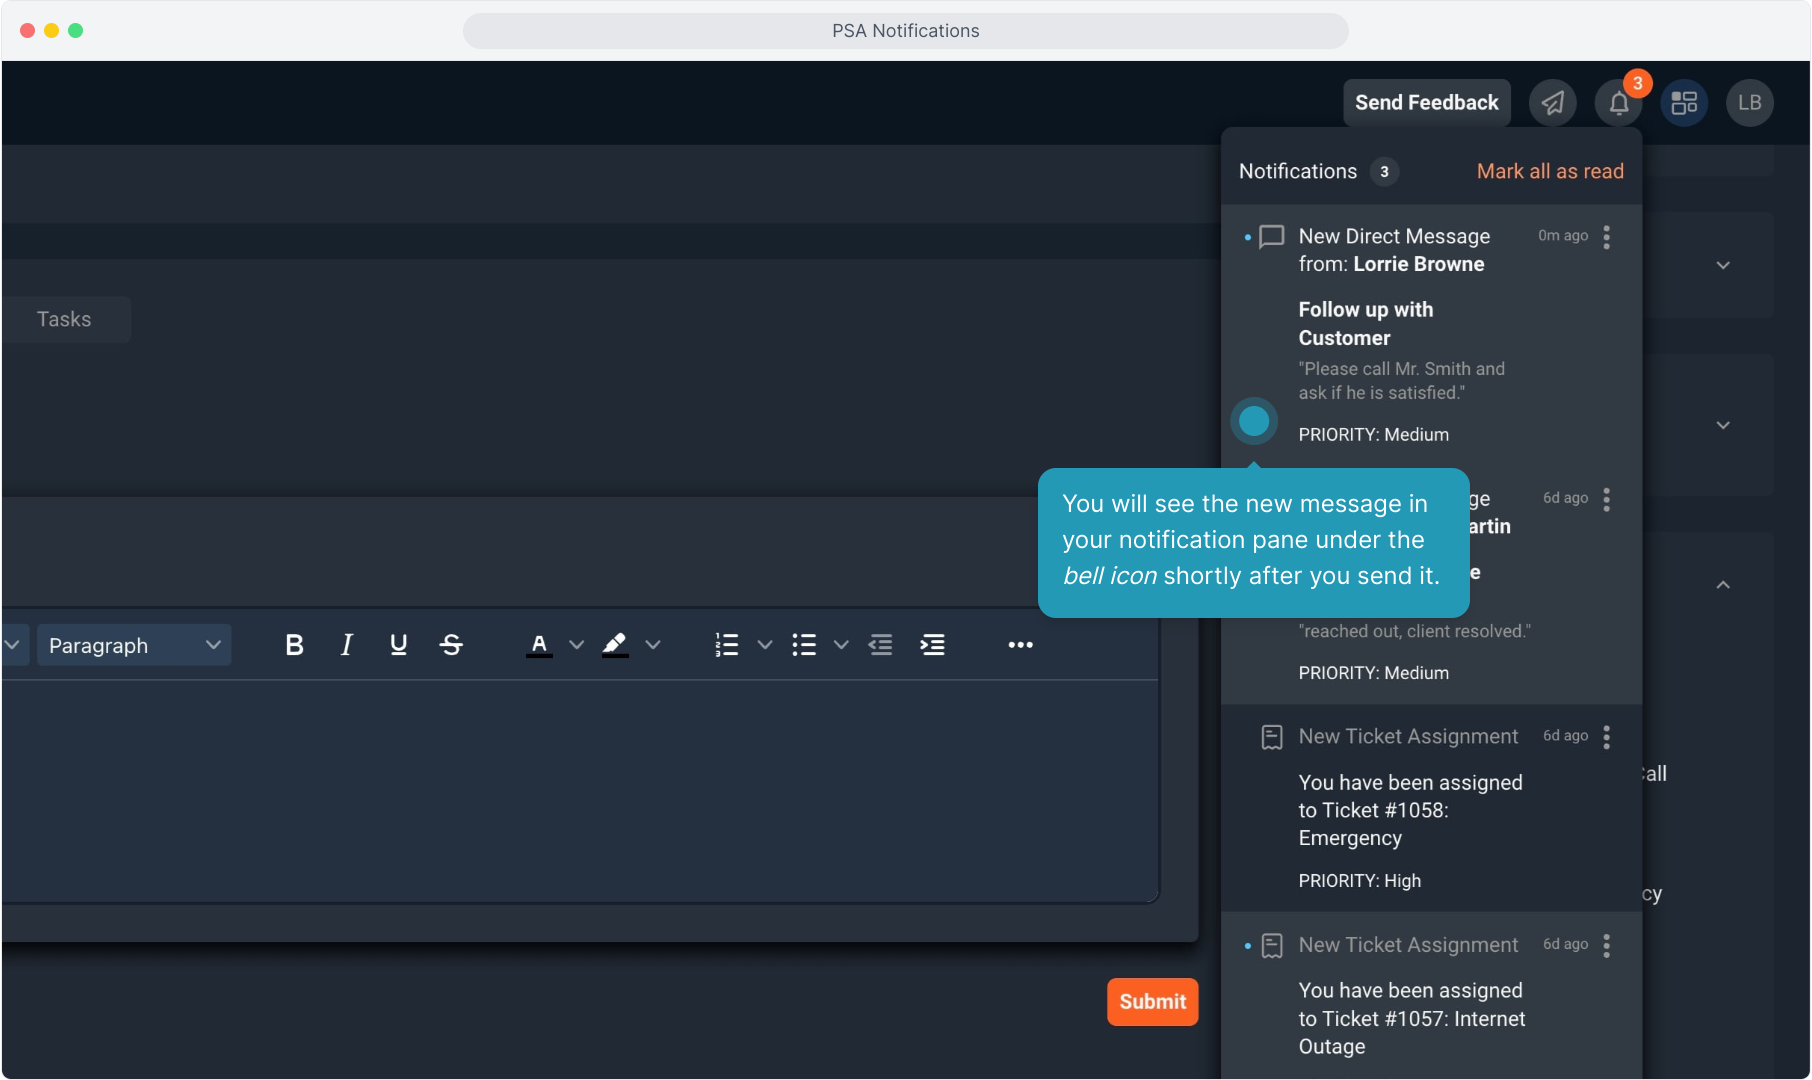Viewport: 1812px width, 1080px height.
Task: Expand the text color dropdown arrow
Action: pos(576,645)
